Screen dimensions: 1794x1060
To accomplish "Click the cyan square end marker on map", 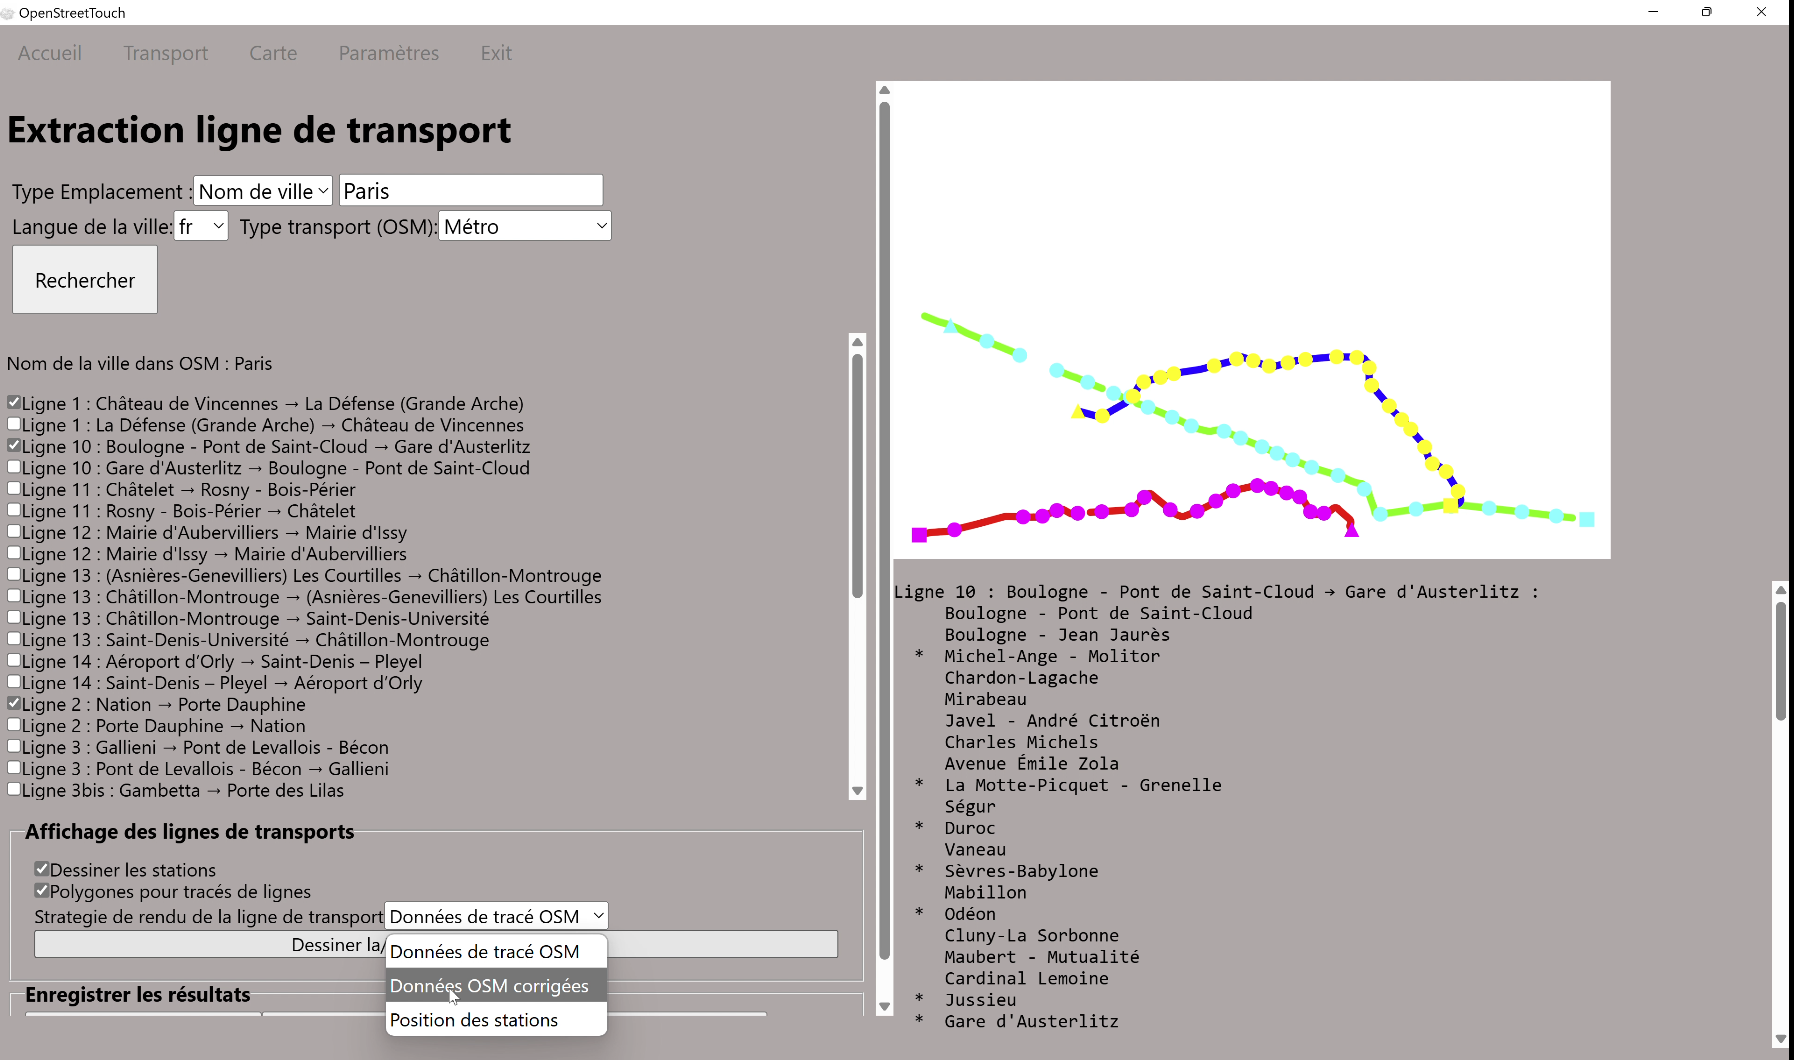I will (x=1586, y=519).
